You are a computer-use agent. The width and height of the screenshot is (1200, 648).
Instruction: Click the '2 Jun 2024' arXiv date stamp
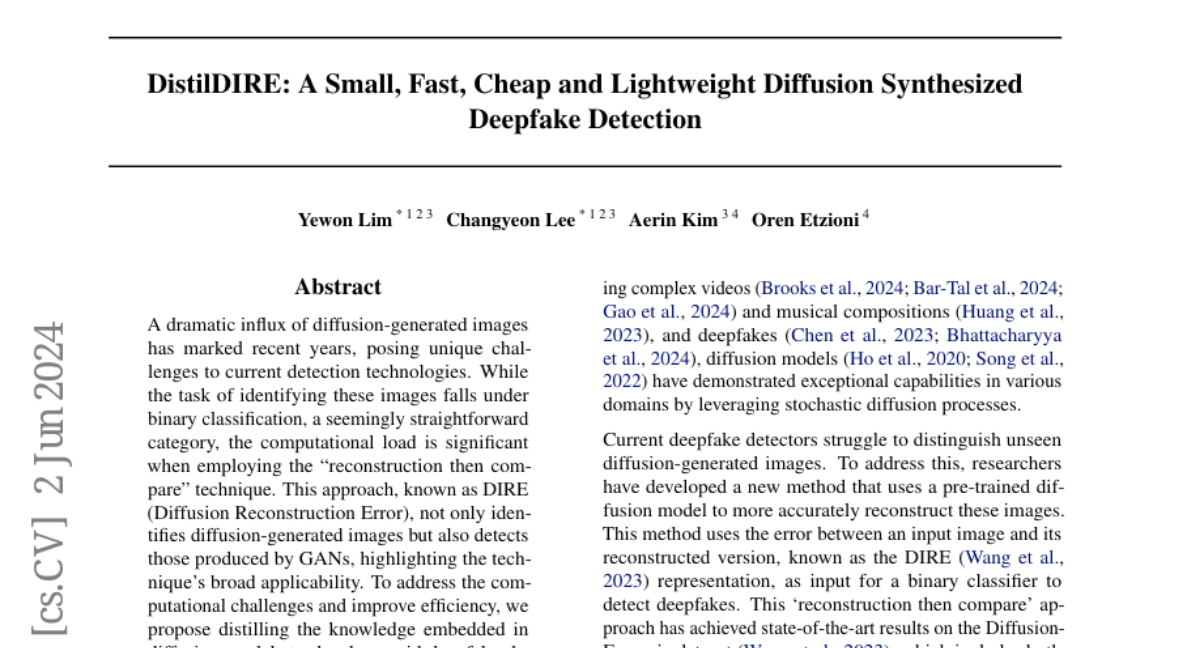click(x=50, y=412)
